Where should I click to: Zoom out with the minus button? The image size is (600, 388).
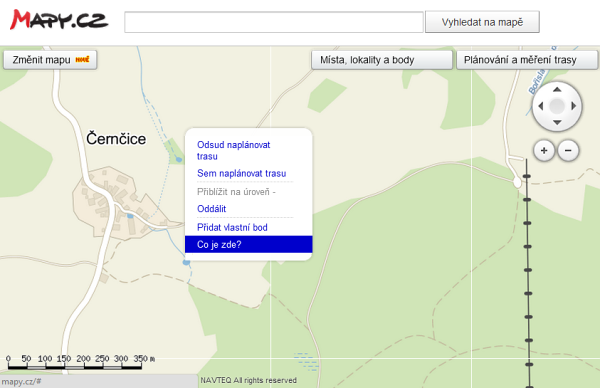coord(568,150)
